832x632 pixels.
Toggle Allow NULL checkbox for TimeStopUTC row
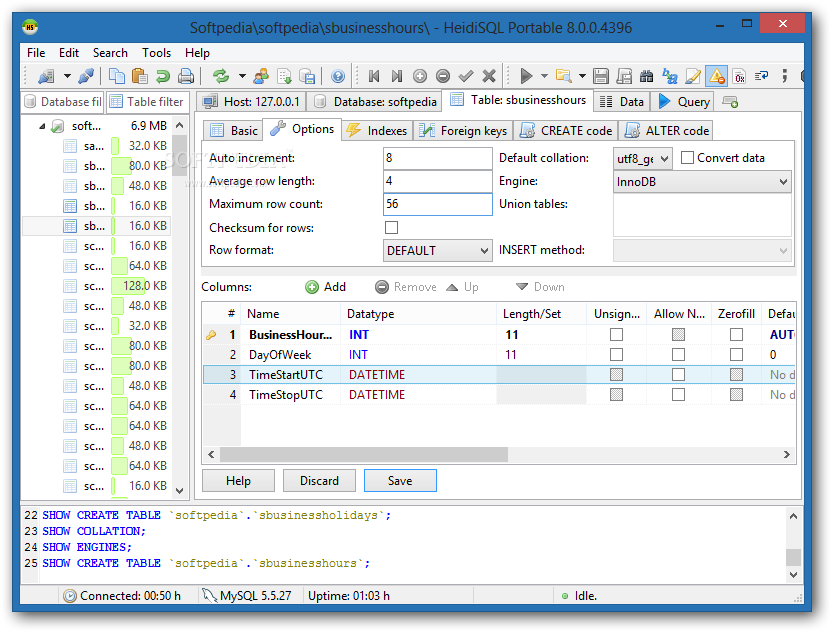(x=678, y=395)
